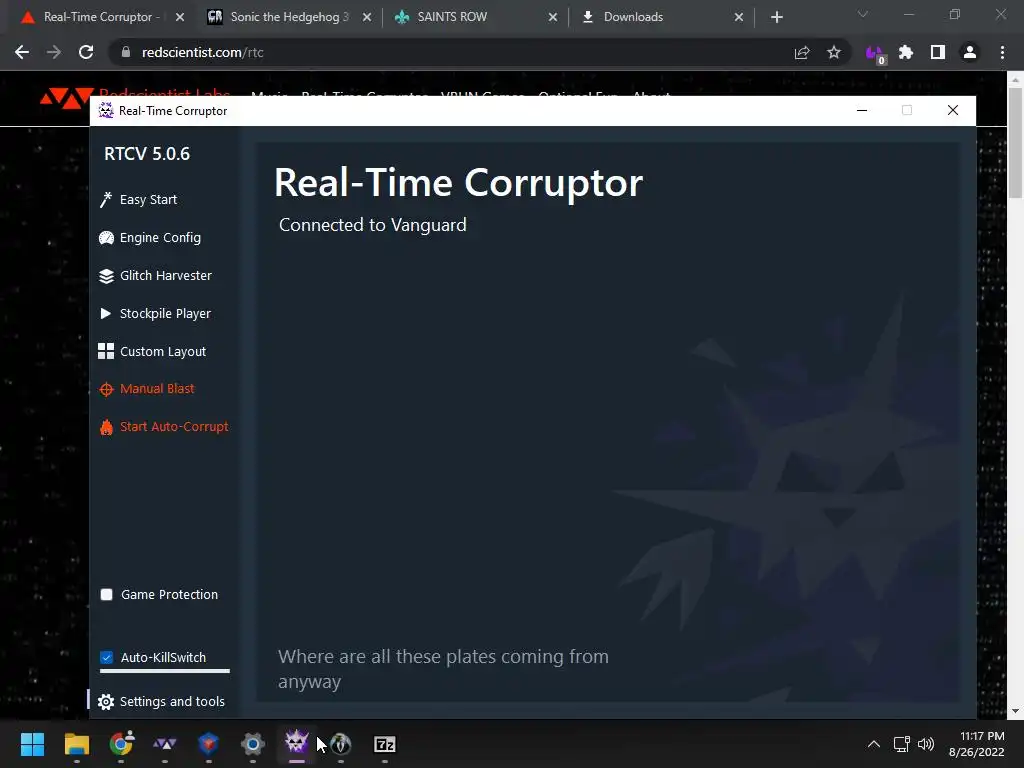Click Start Auto-Corrupt
The width and height of the screenshot is (1024, 768).
coord(164,426)
